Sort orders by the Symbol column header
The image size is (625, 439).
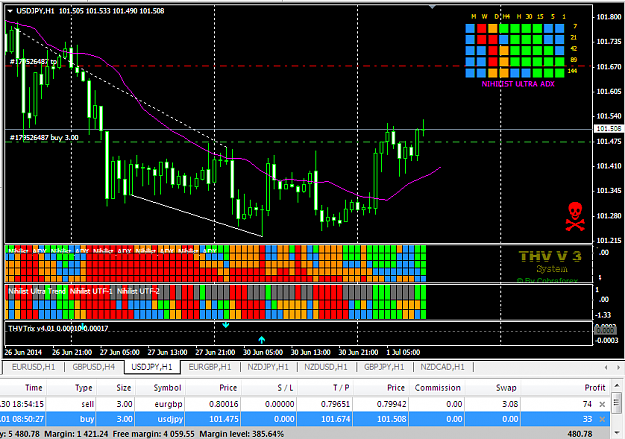167,388
